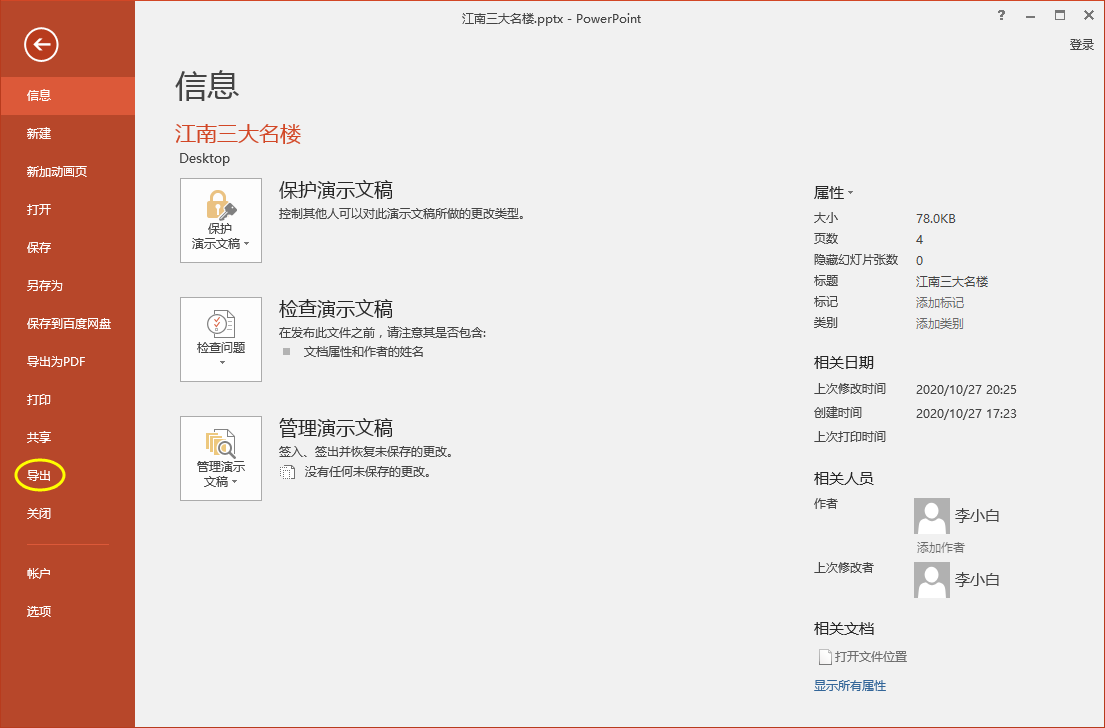Click the PowerPoint help question mark icon
The width and height of the screenshot is (1105, 728).
[1001, 17]
